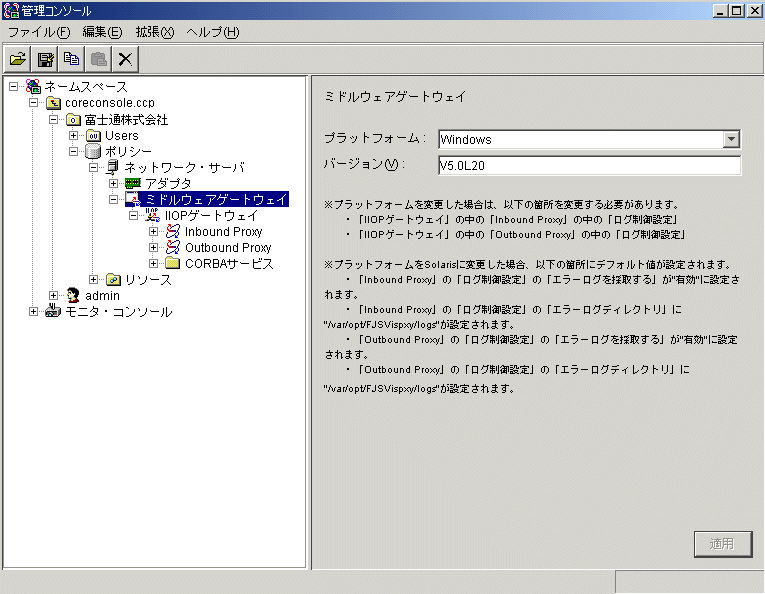The height and width of the screenshot is (594, 765).
Task: Select the リソース tree label
Action: point(148,279)
